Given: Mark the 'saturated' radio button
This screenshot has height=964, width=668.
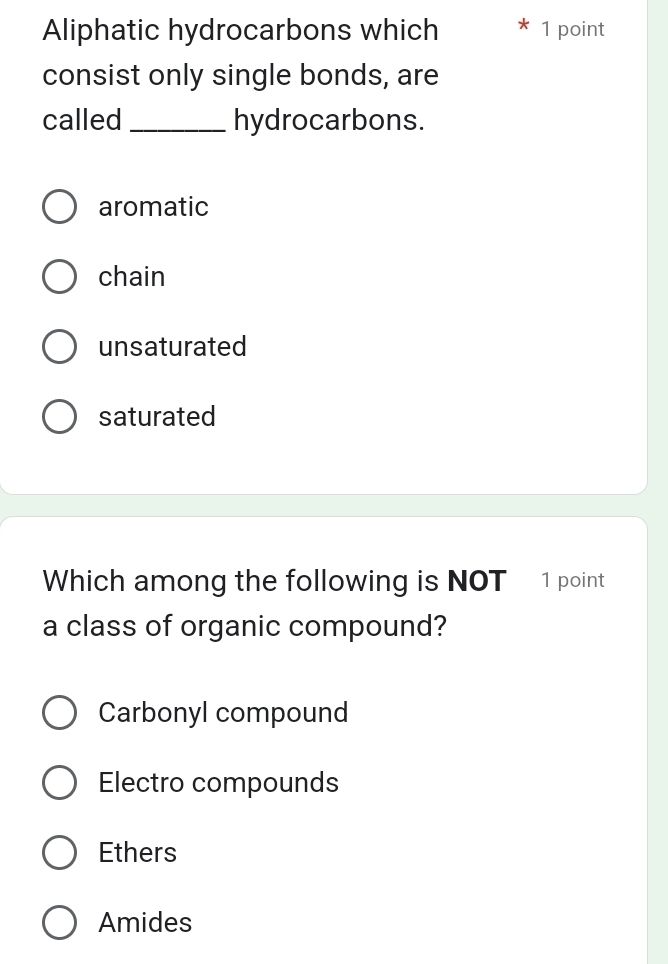Looking at the screenshot, I should (x=59, y=417).
